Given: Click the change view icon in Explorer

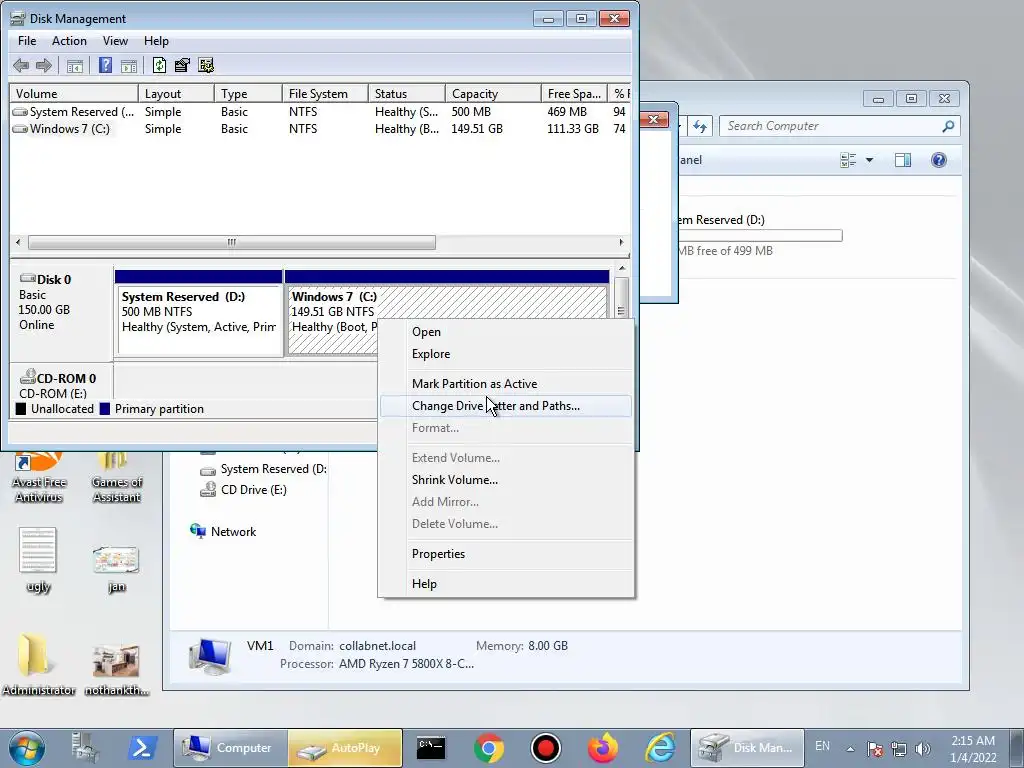Looking at the screenshot, I should tap(848, 160).
